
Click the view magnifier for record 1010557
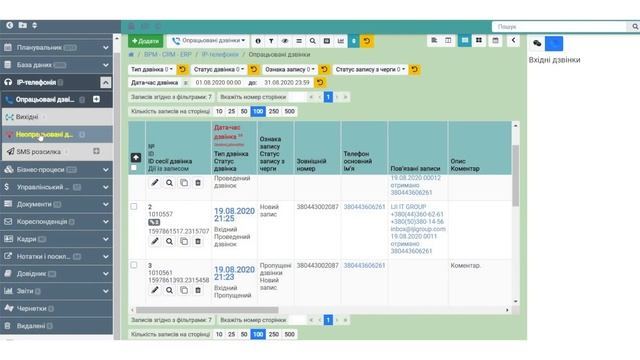pyautogui.click(x=169, y=242)
